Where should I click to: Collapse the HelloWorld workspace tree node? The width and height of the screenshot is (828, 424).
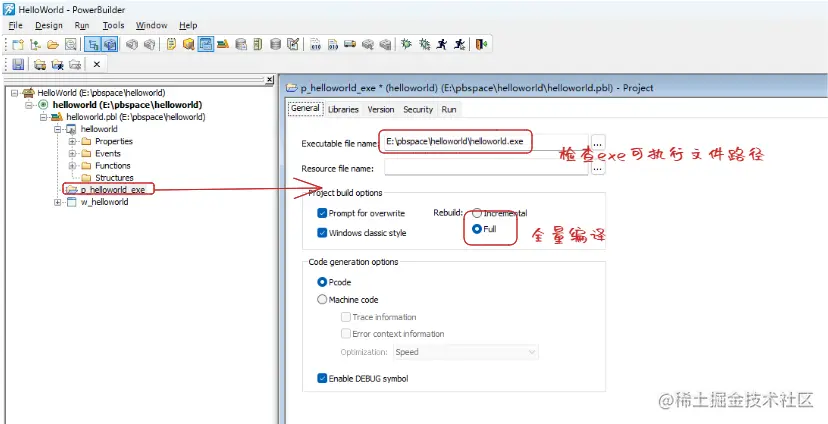(x=14, y=92)
